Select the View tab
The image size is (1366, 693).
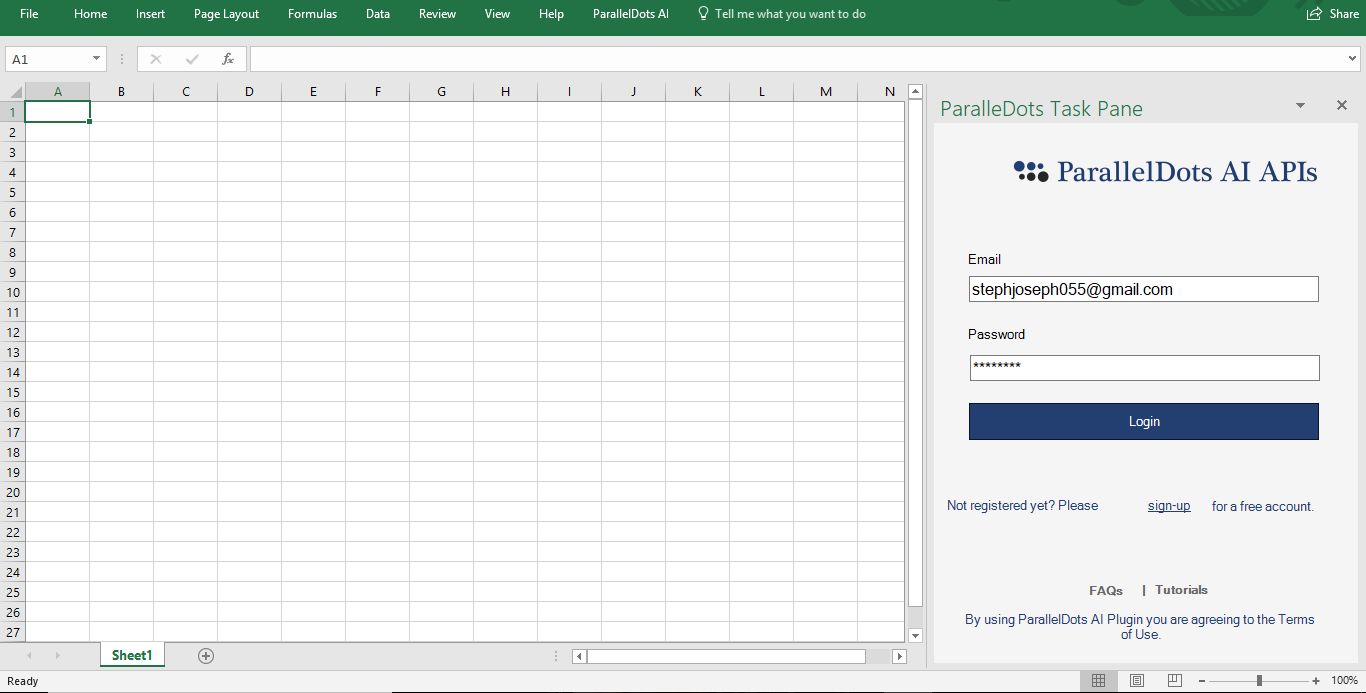coord(497,14)
